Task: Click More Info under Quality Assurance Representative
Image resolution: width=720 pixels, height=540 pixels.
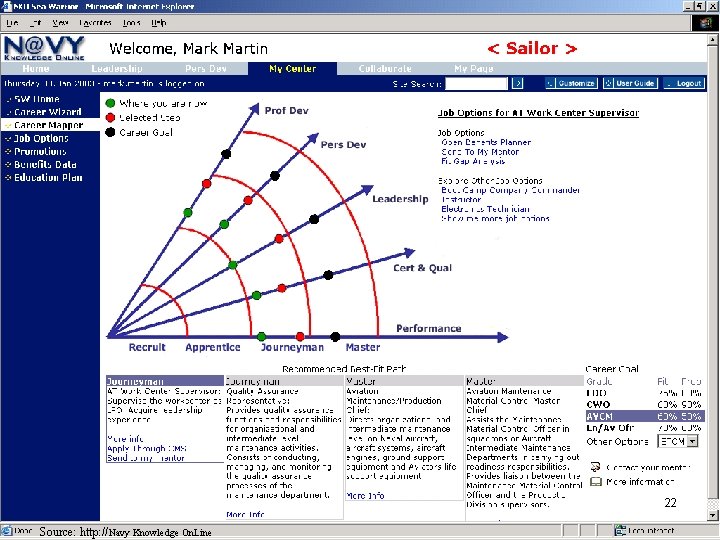Action: pos(245,514)
